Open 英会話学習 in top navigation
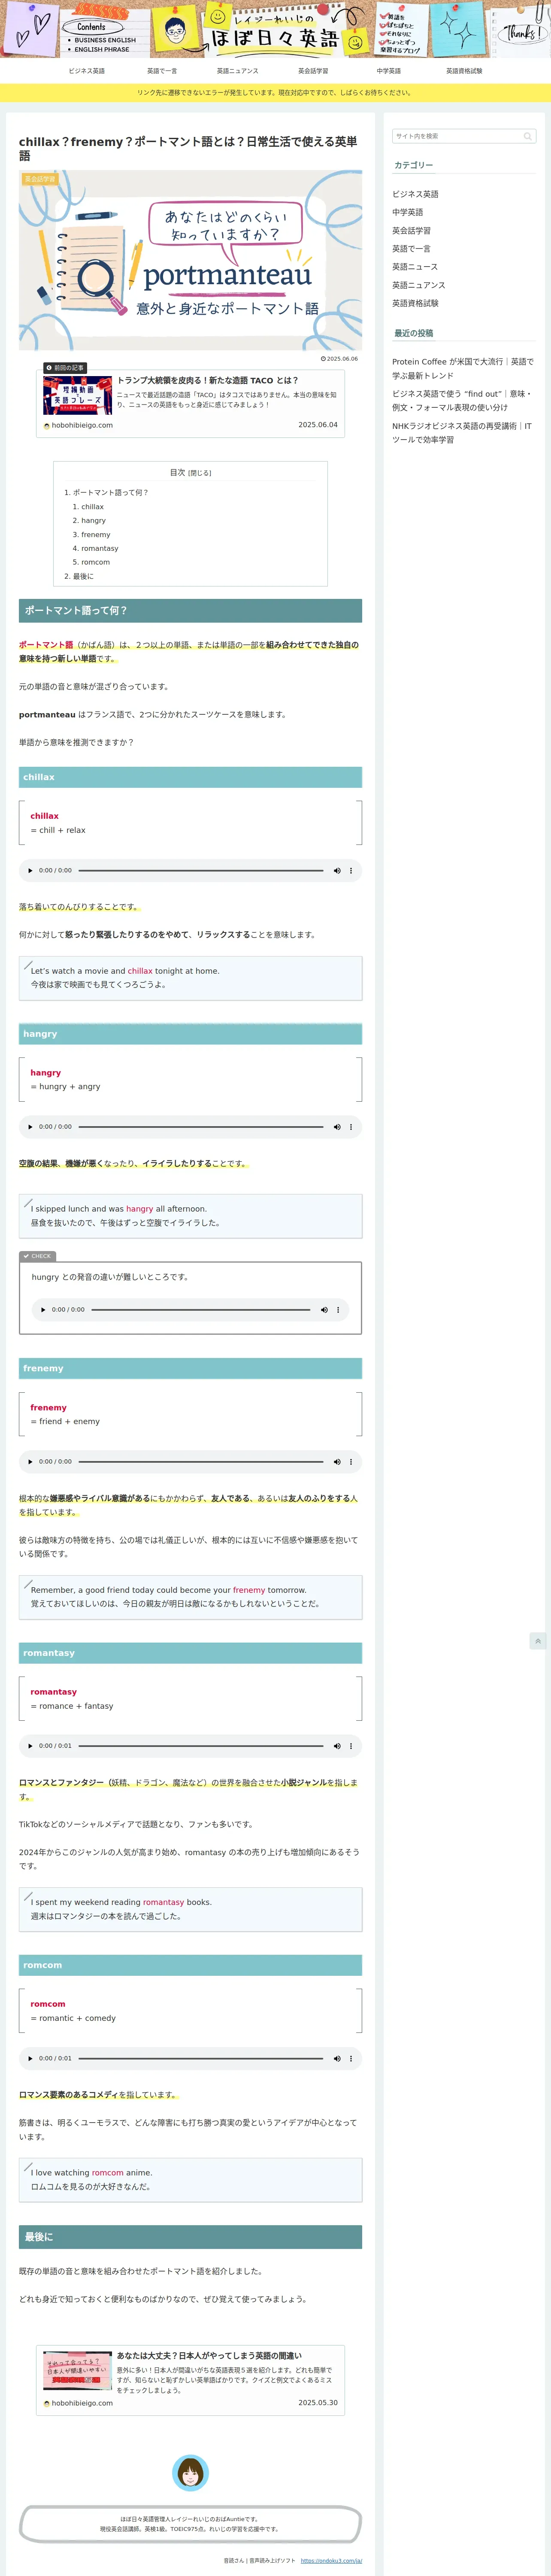The width and height of the screenshot is (551, 2576). (313, 71)
